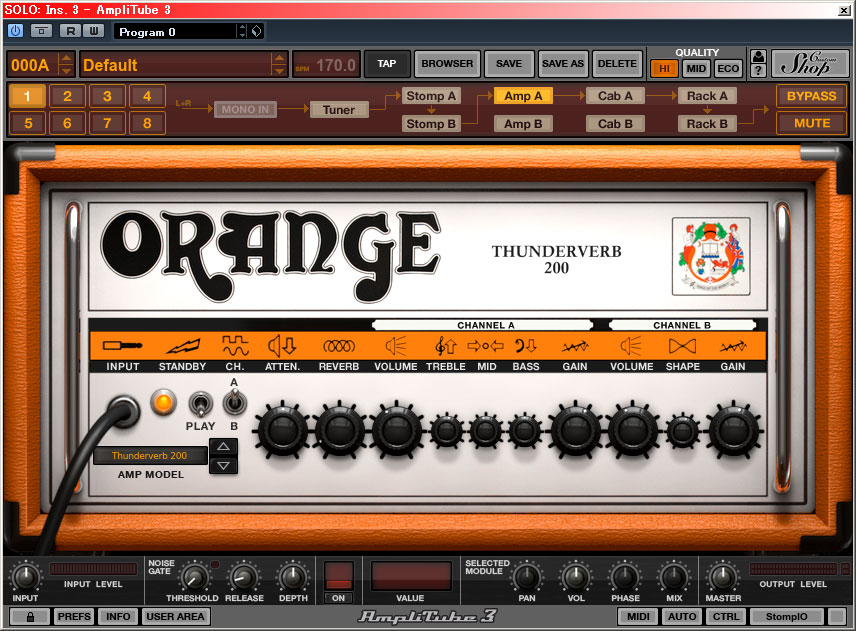Viewport: 856px width, 631px height.
Task: Toggle the noise gate ON button
Action: pos(338,598)
